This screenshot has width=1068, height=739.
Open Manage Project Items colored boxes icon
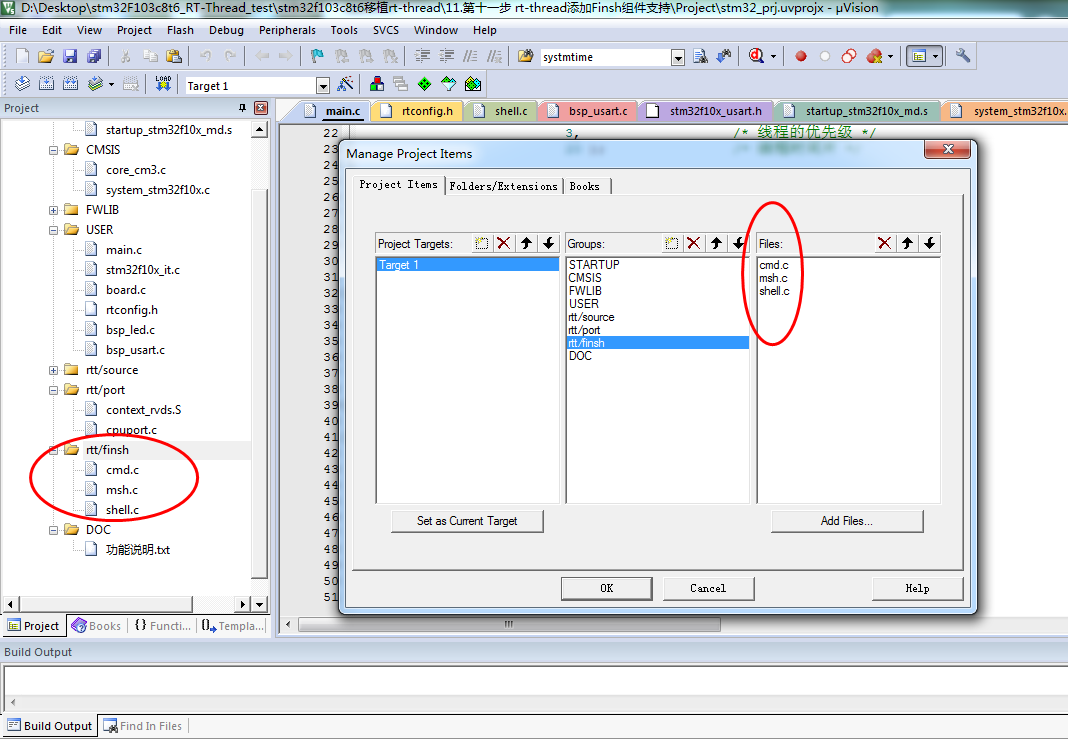coord(377,84)
